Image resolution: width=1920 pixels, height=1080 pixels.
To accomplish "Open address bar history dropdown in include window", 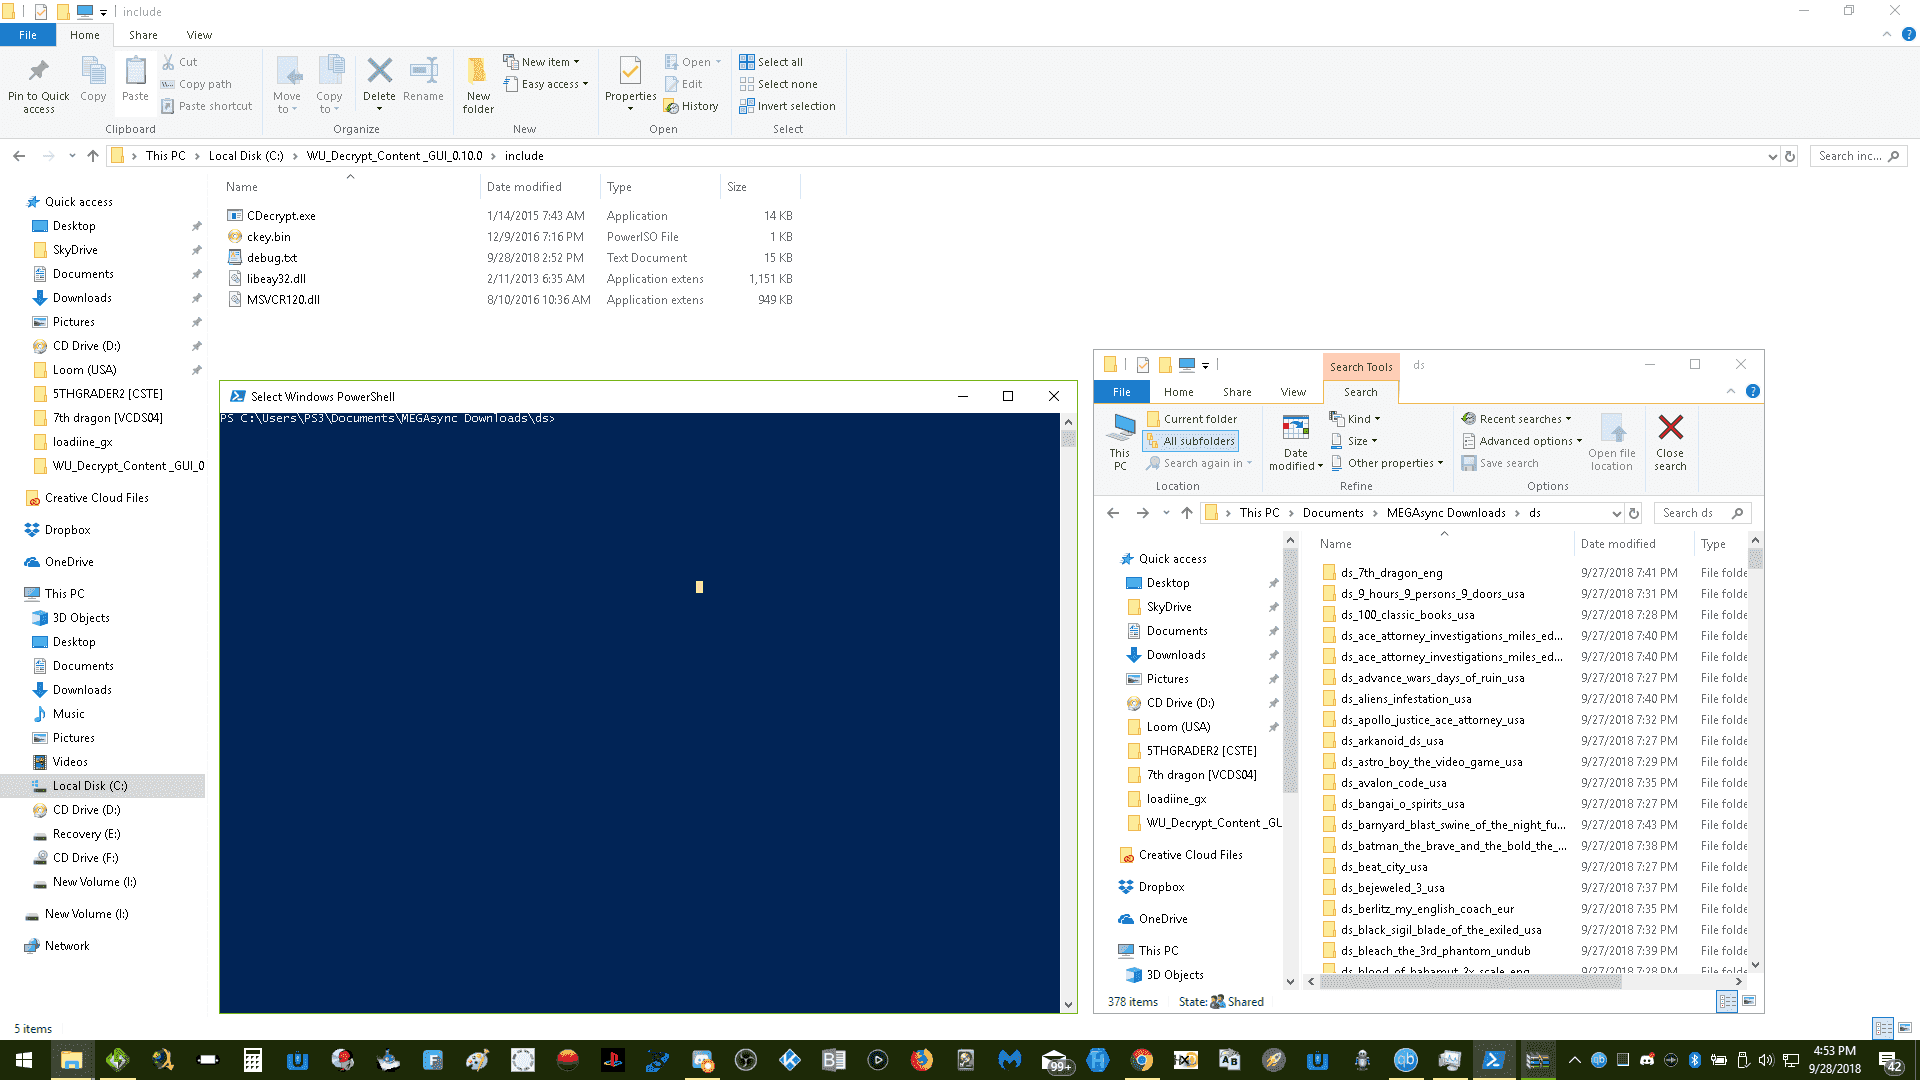I will click(x=1772, y=156).
